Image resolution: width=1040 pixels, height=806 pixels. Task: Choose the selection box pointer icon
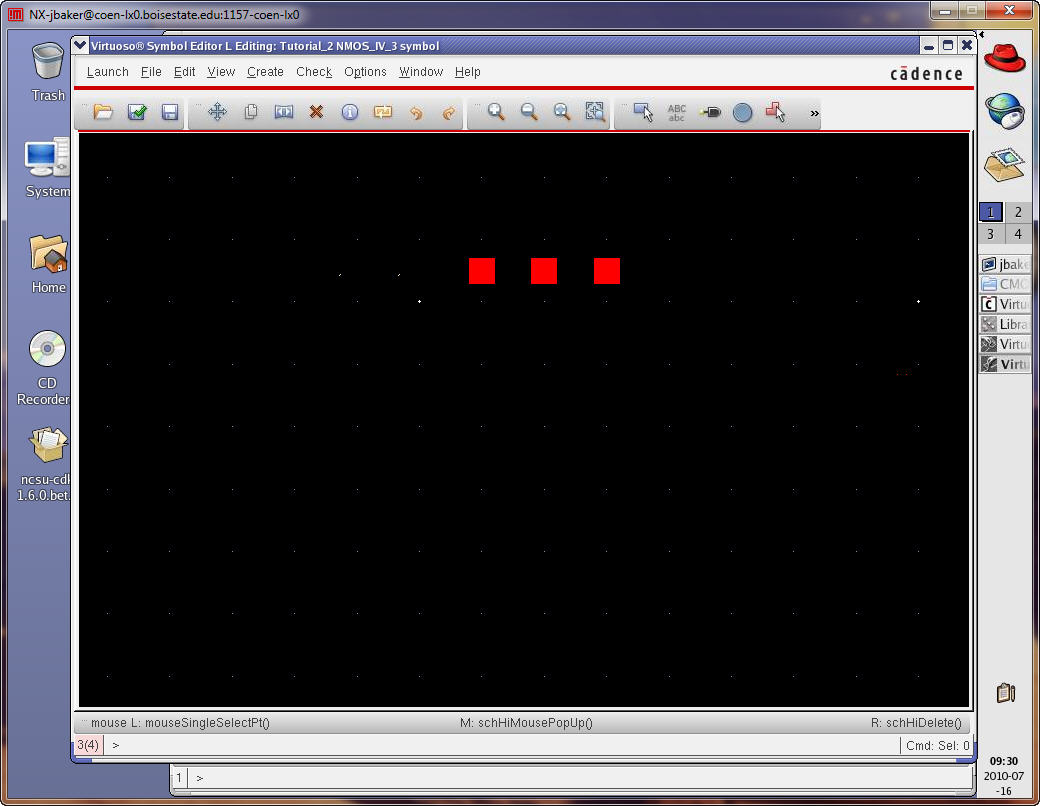[643, 111]
